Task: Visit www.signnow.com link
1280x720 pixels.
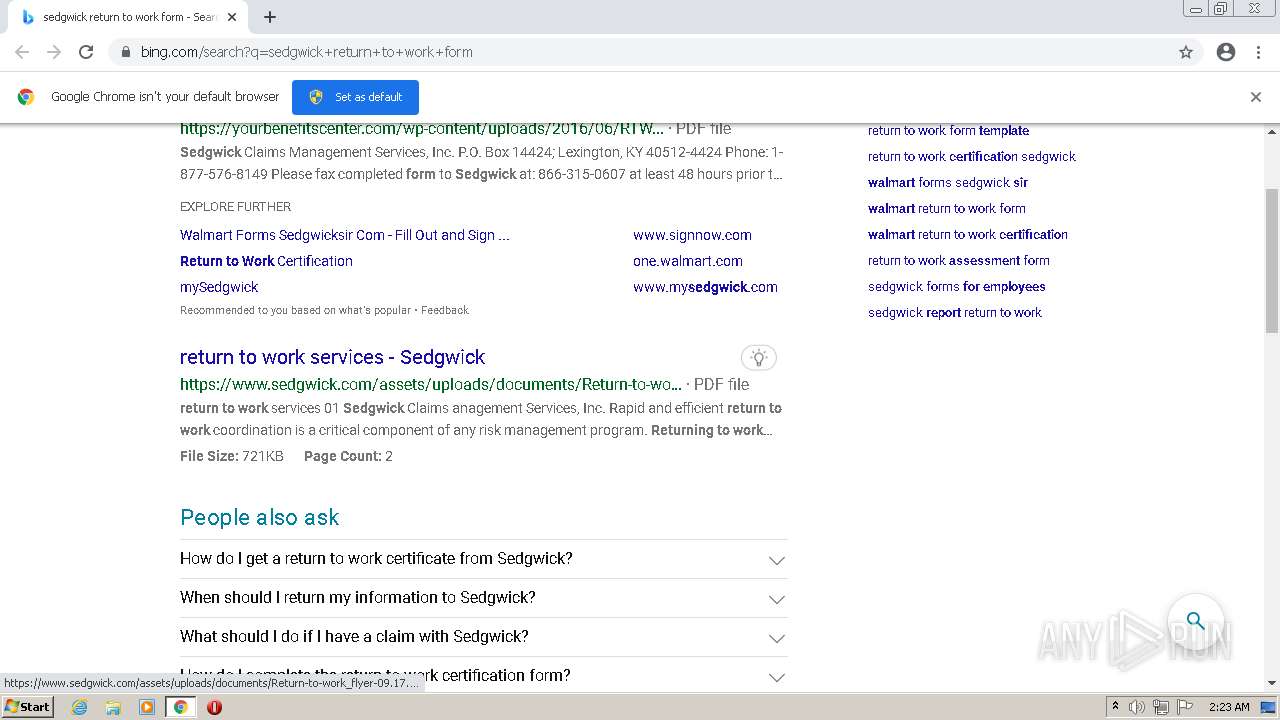Action: [692, 235]
